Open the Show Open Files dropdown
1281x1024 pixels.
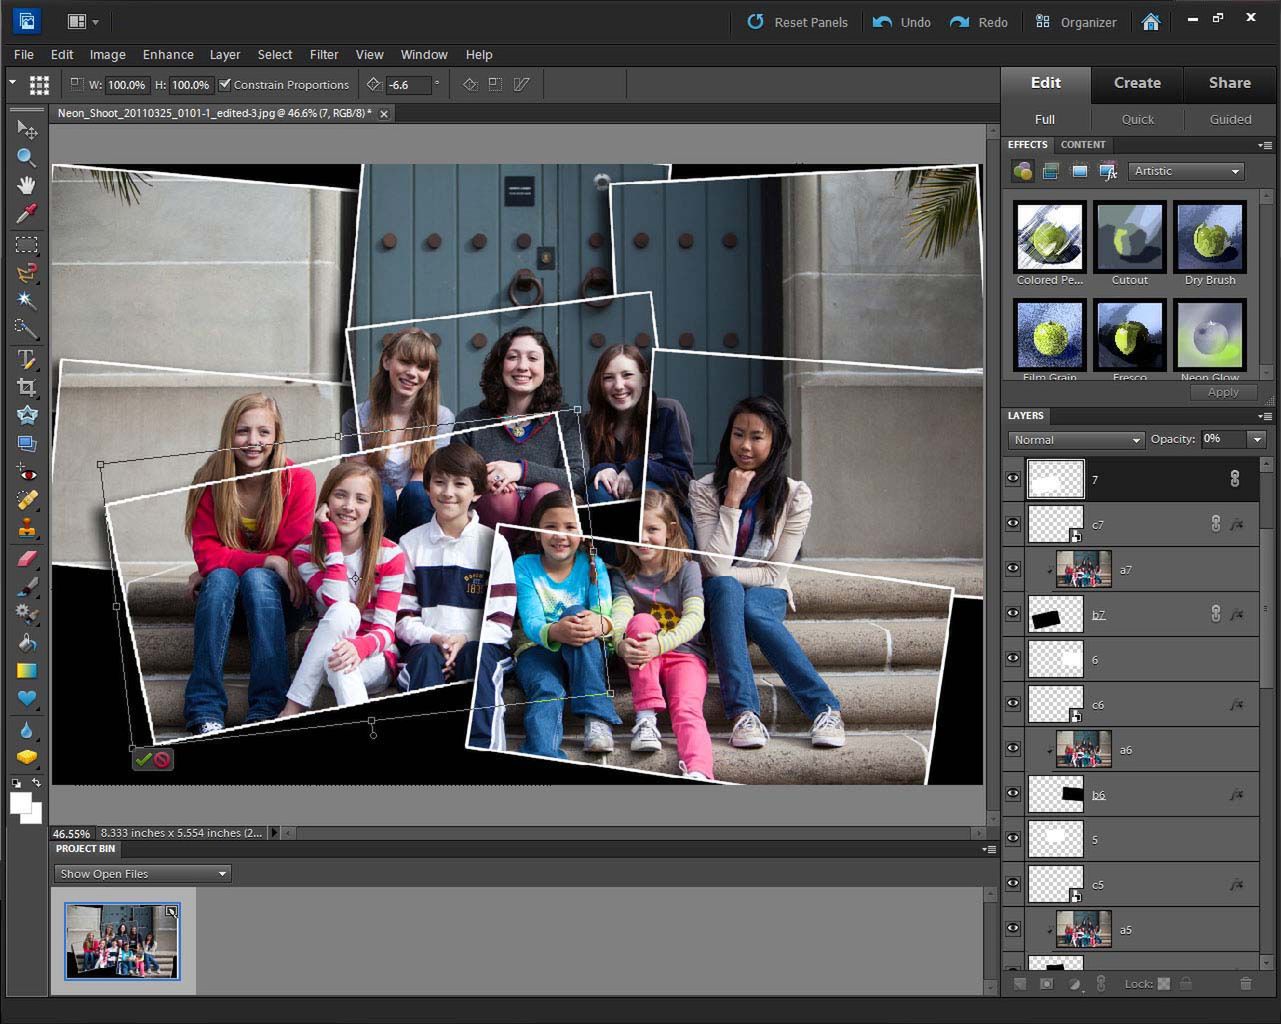click(x=142, y=874)
